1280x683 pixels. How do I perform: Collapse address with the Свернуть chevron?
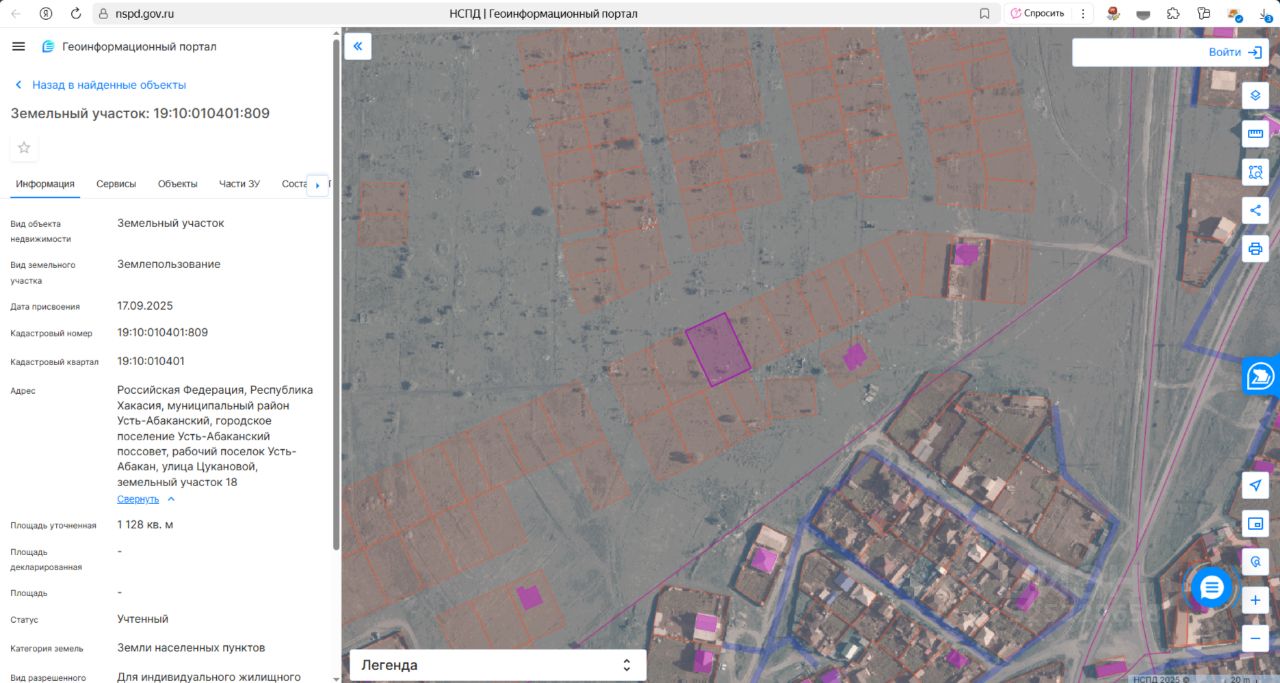coord(171,499)
